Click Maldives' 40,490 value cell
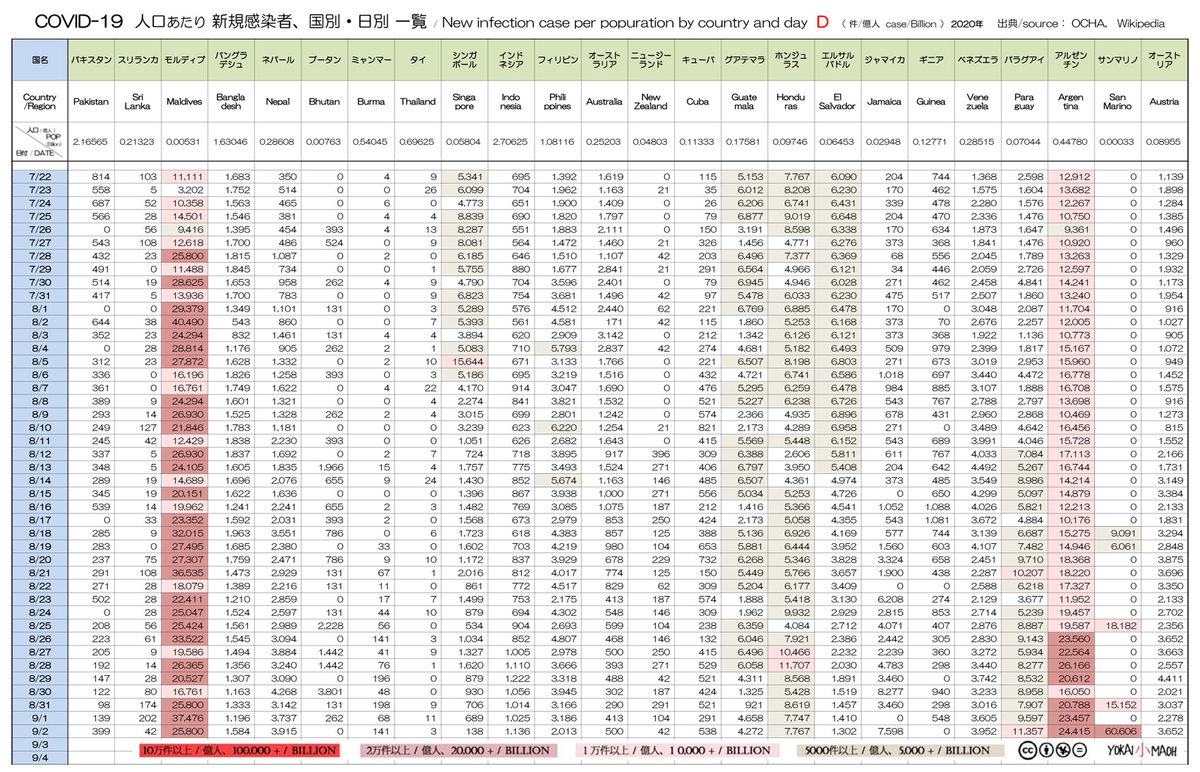The height and width of the screenshot is (772, 1200). 183,321
